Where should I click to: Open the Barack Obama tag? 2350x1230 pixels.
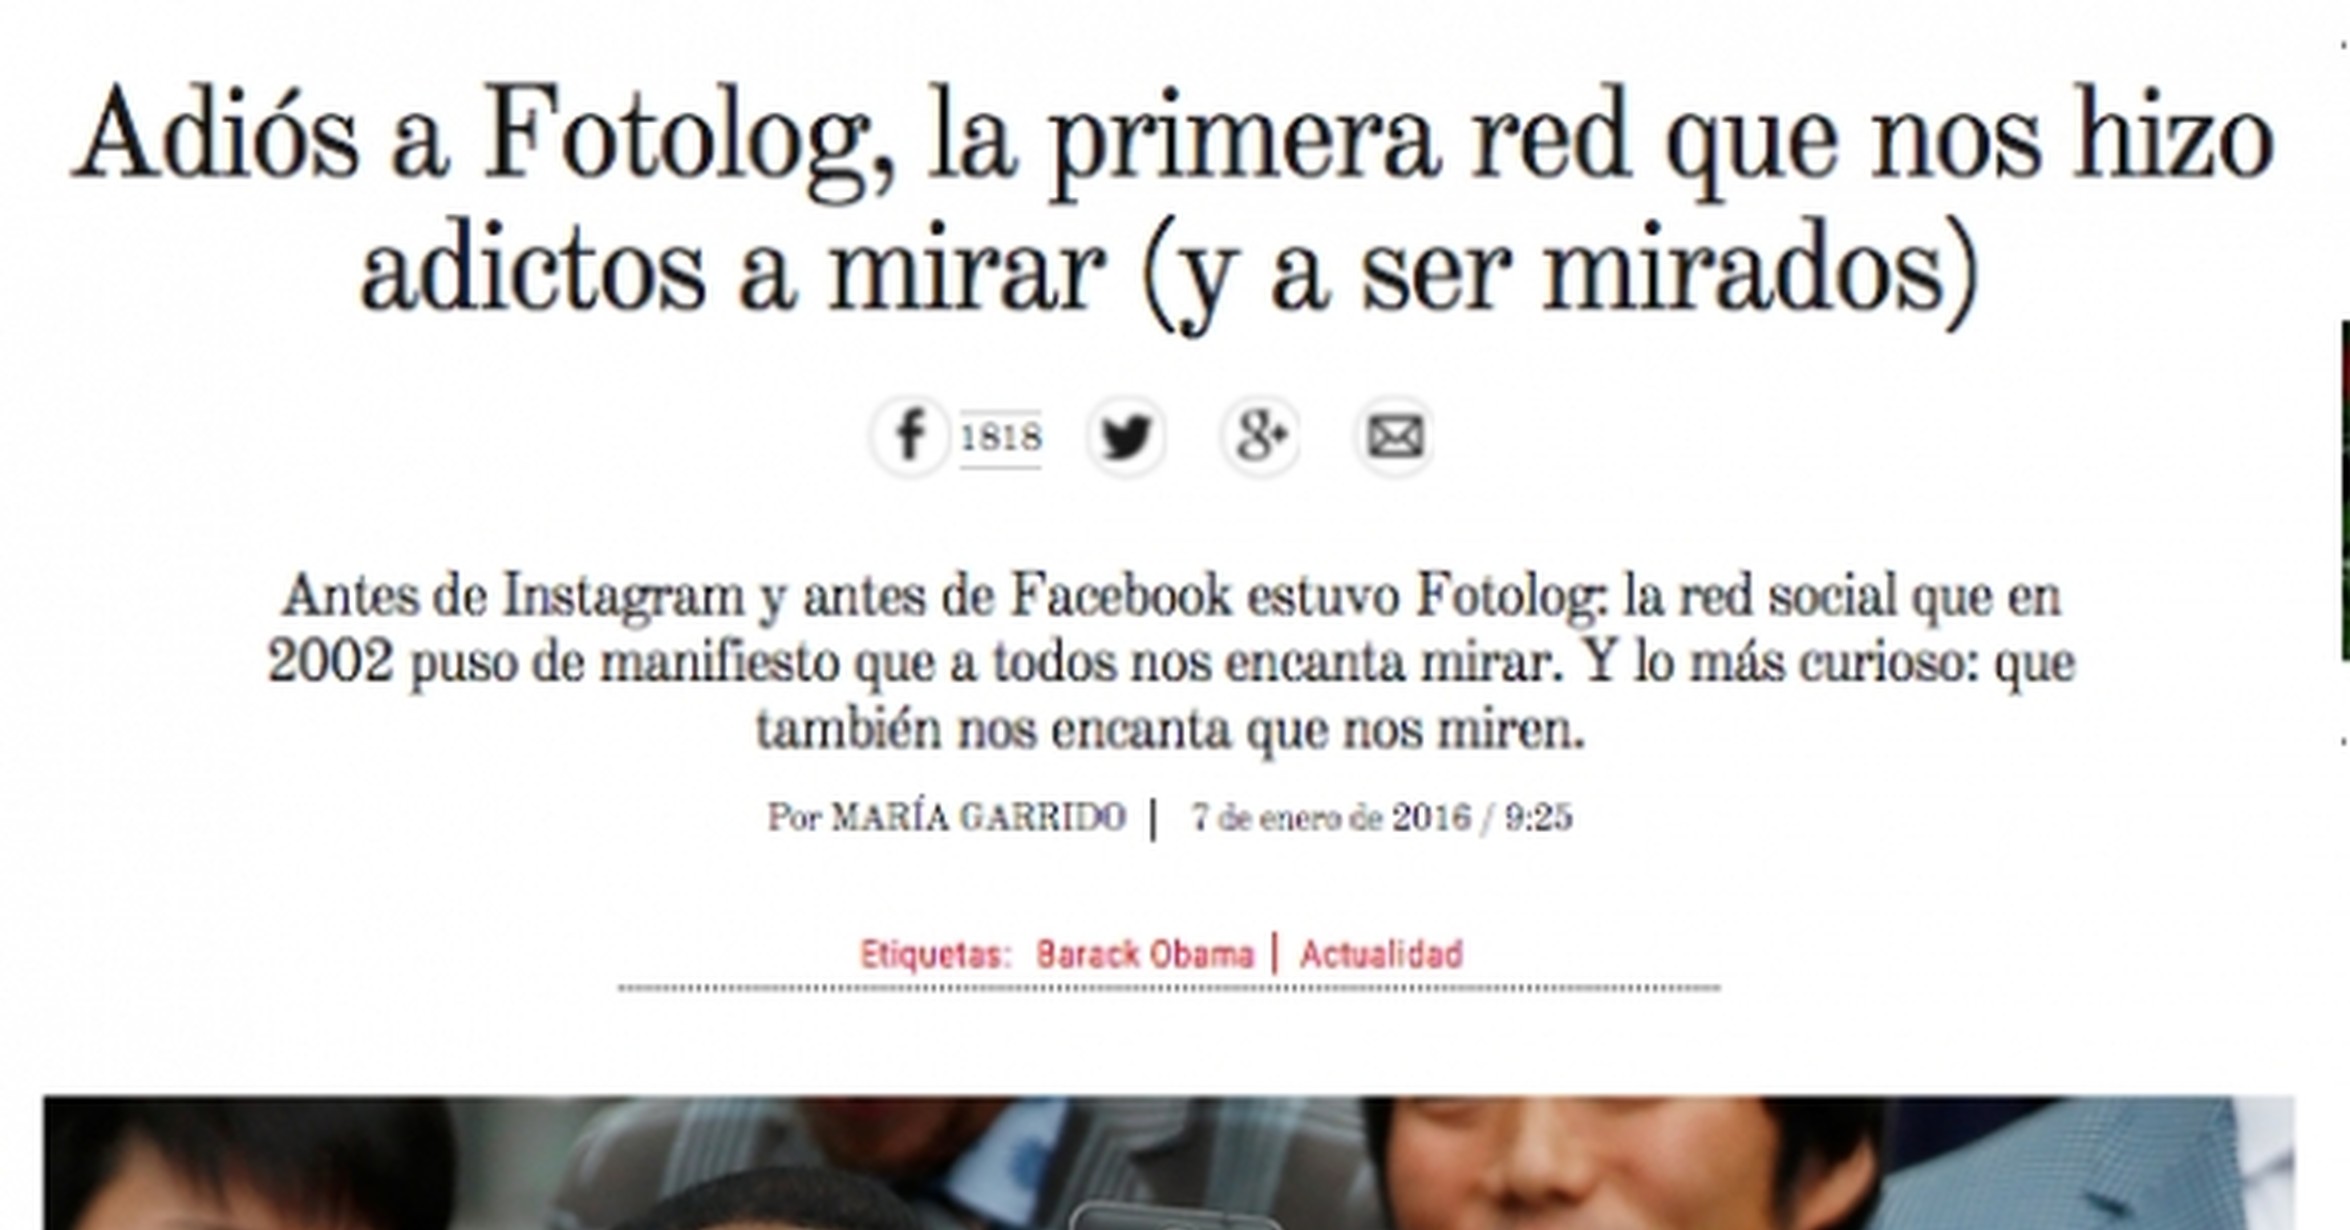[x=1144, y=954]
